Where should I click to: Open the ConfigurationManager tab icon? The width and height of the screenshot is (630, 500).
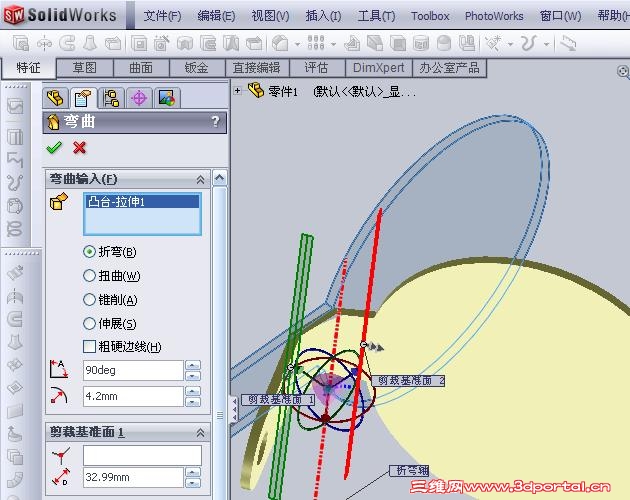click(x=111, y=98)
